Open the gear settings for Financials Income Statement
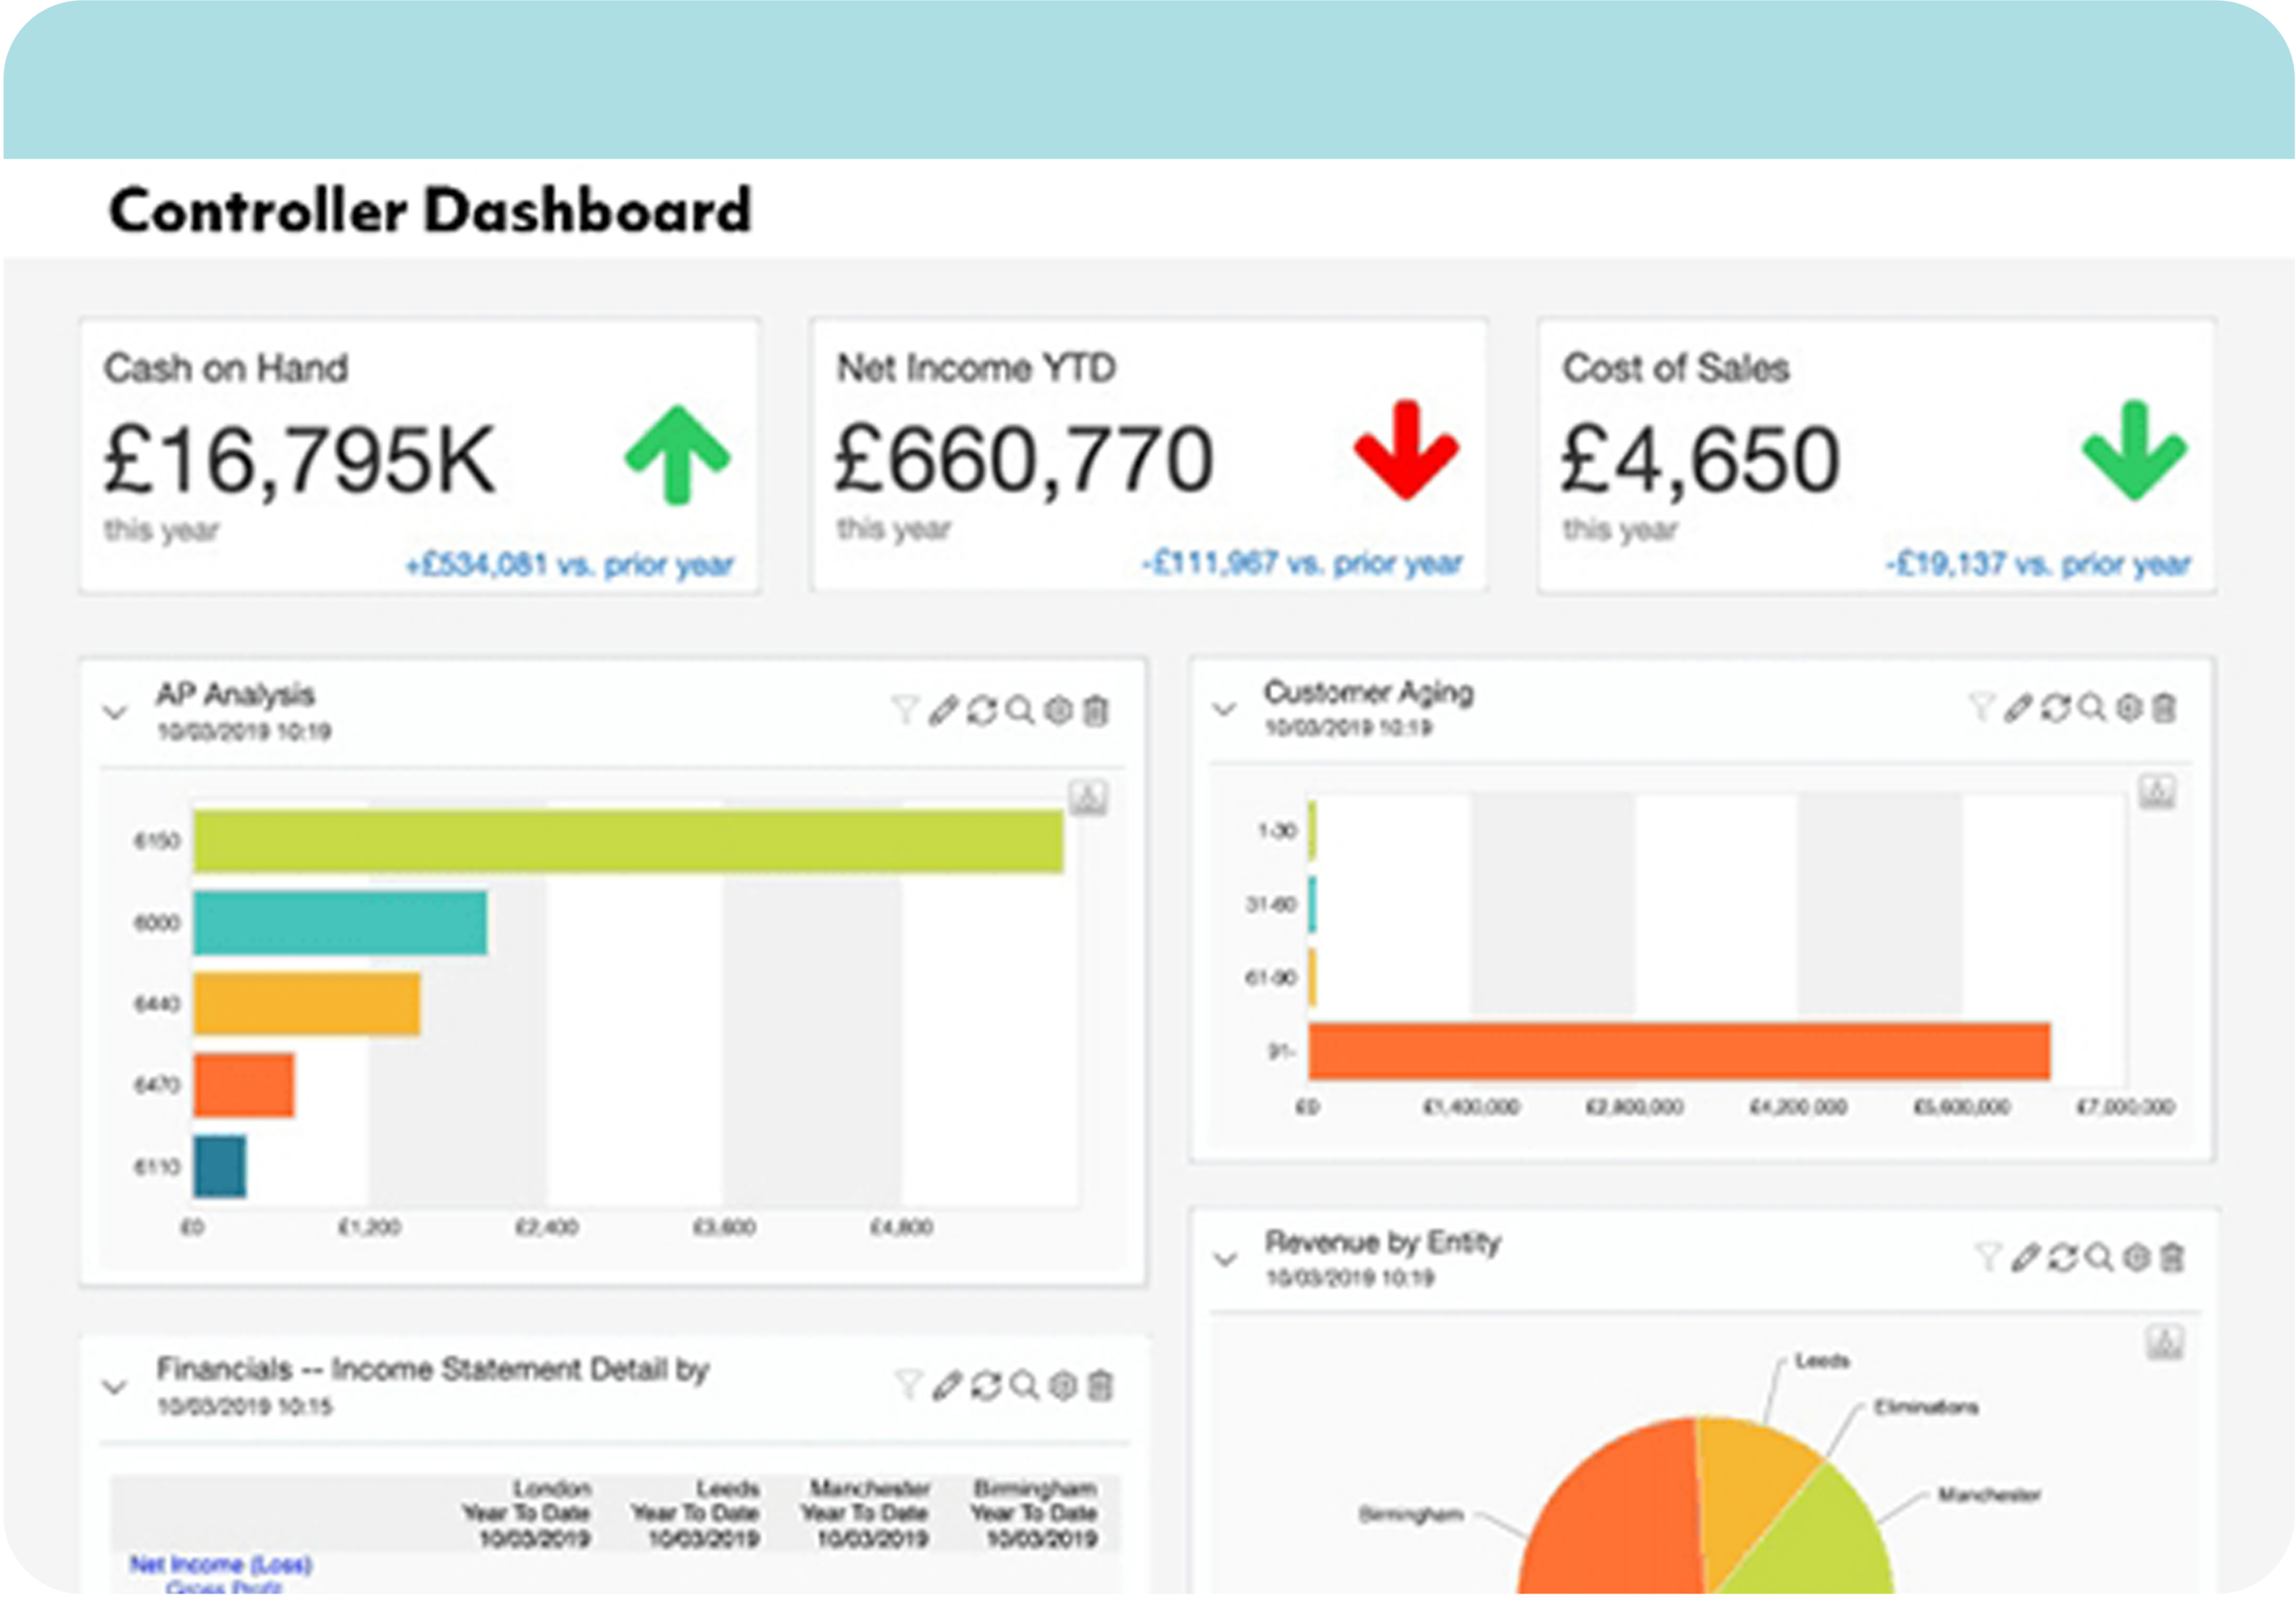 pyautogui.click(x=1063, y=1385)
